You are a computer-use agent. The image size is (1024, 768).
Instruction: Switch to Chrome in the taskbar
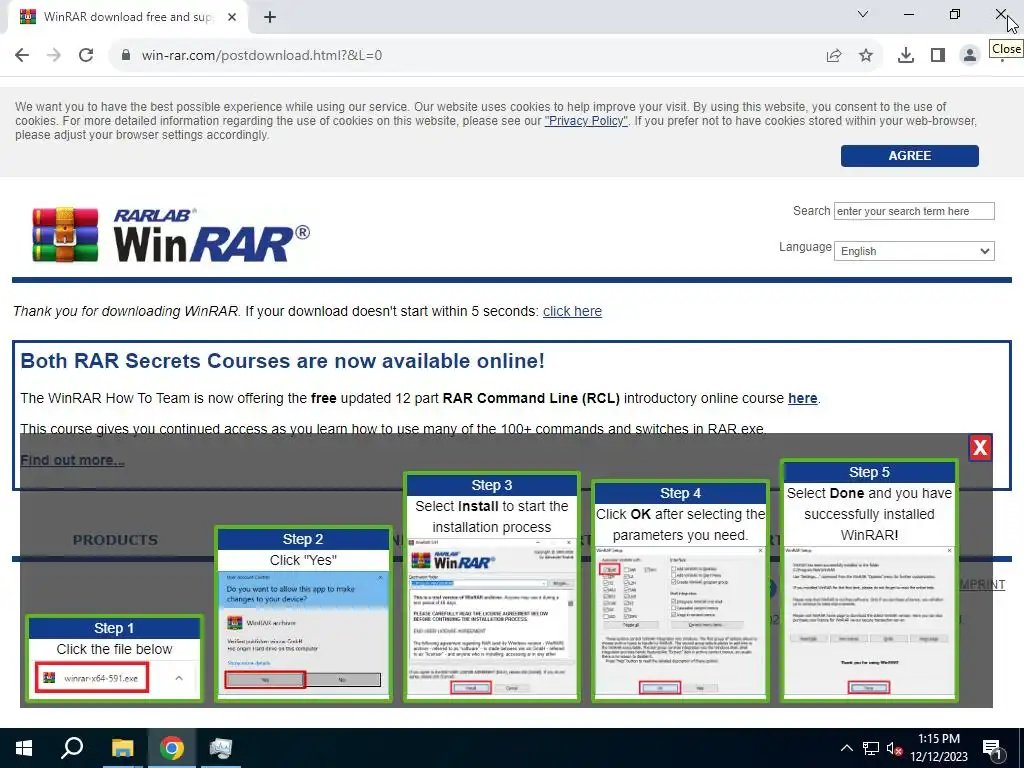[x=172, y=748]
